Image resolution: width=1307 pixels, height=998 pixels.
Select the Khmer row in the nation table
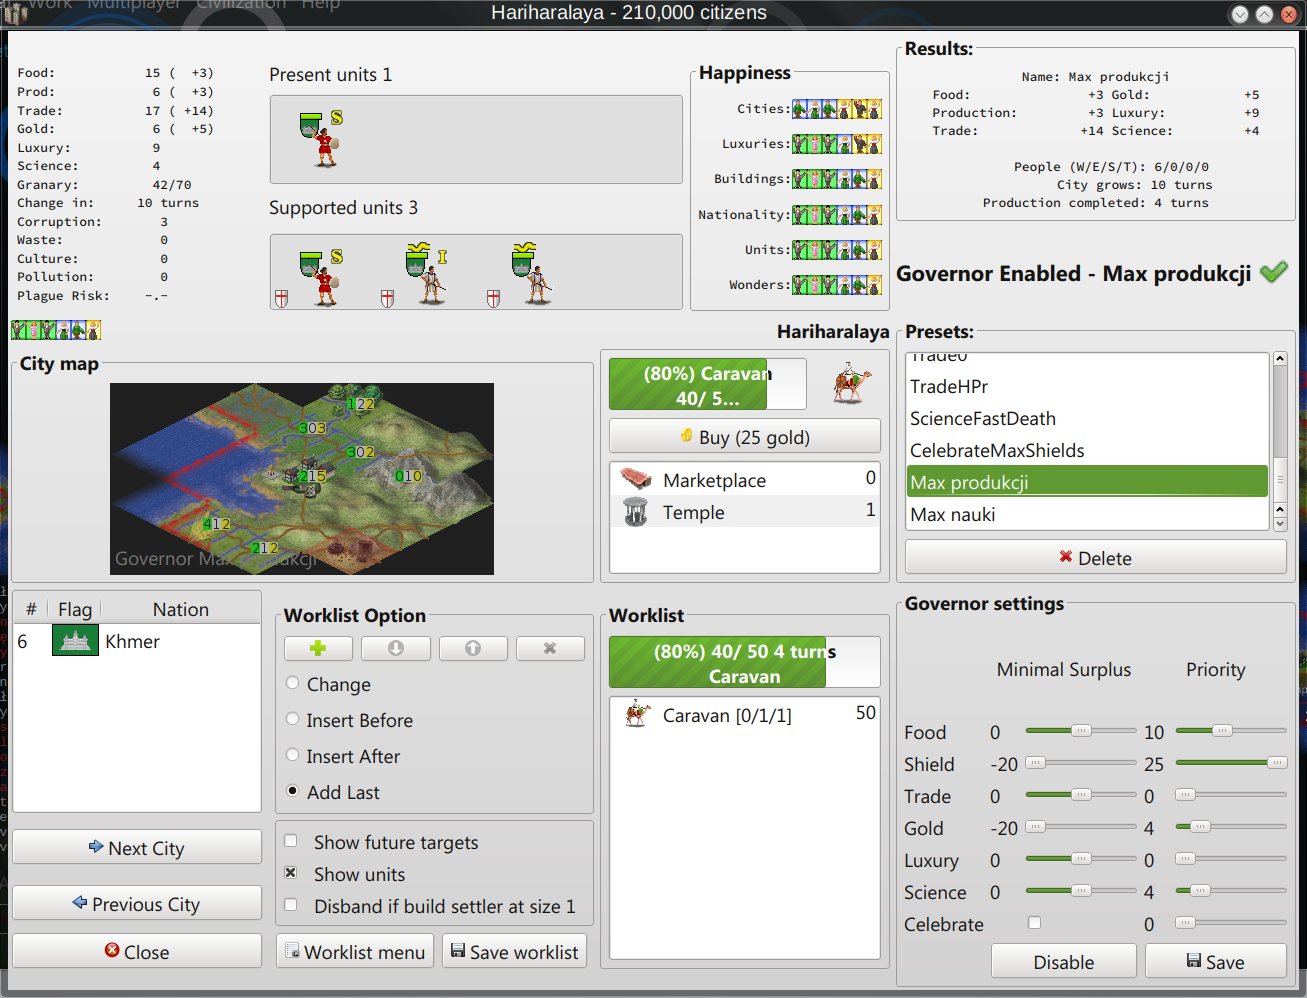(x=137, y=641)
